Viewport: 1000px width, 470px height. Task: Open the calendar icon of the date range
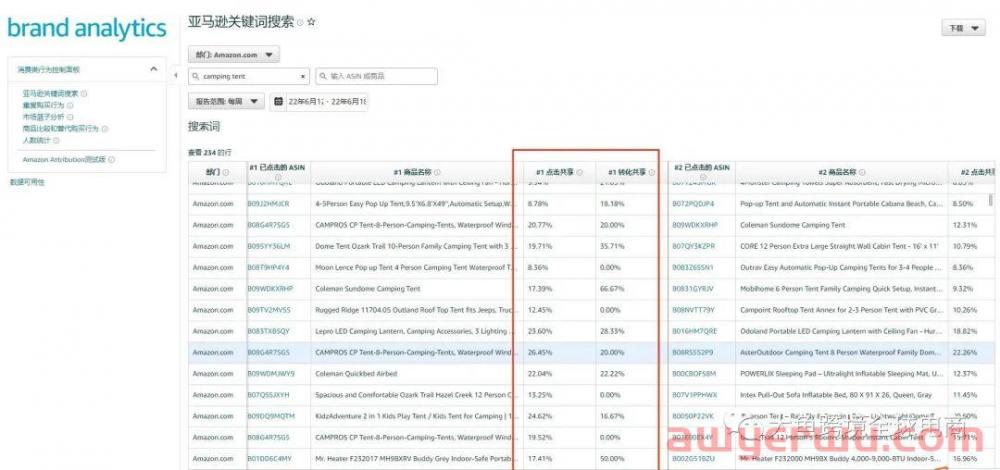pos(278,101)
